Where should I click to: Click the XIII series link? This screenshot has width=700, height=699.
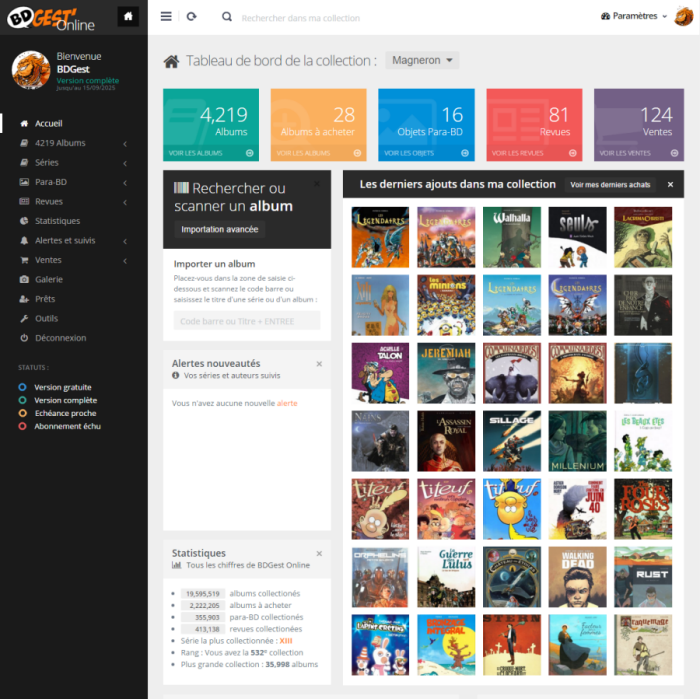click(286, 641)
